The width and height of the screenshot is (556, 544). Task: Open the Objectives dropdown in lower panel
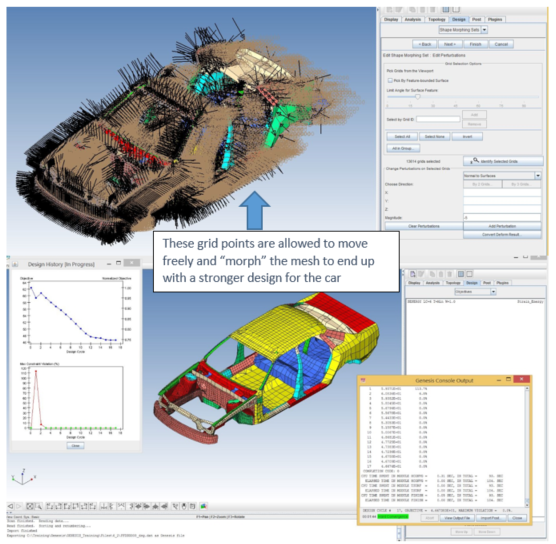(475, 292)
